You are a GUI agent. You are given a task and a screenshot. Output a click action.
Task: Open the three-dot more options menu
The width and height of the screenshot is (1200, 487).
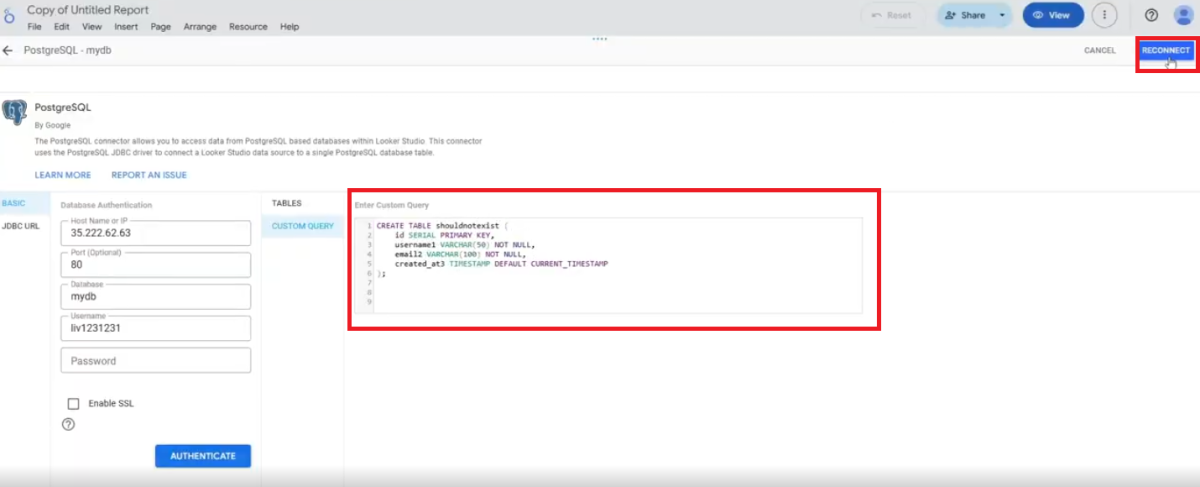click(x=1104, y=15)
